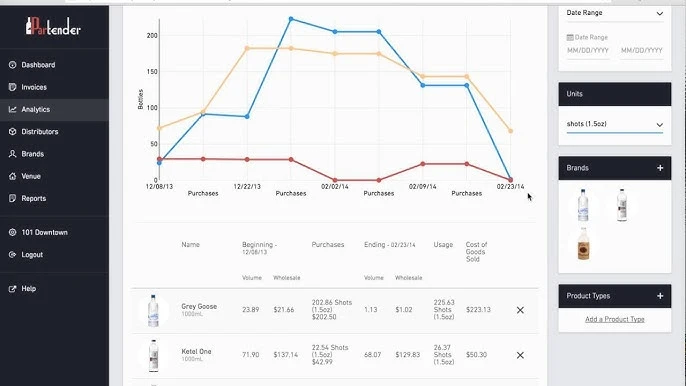Click the Add a Product Type link
686x386 pixels.
[615, 319]
